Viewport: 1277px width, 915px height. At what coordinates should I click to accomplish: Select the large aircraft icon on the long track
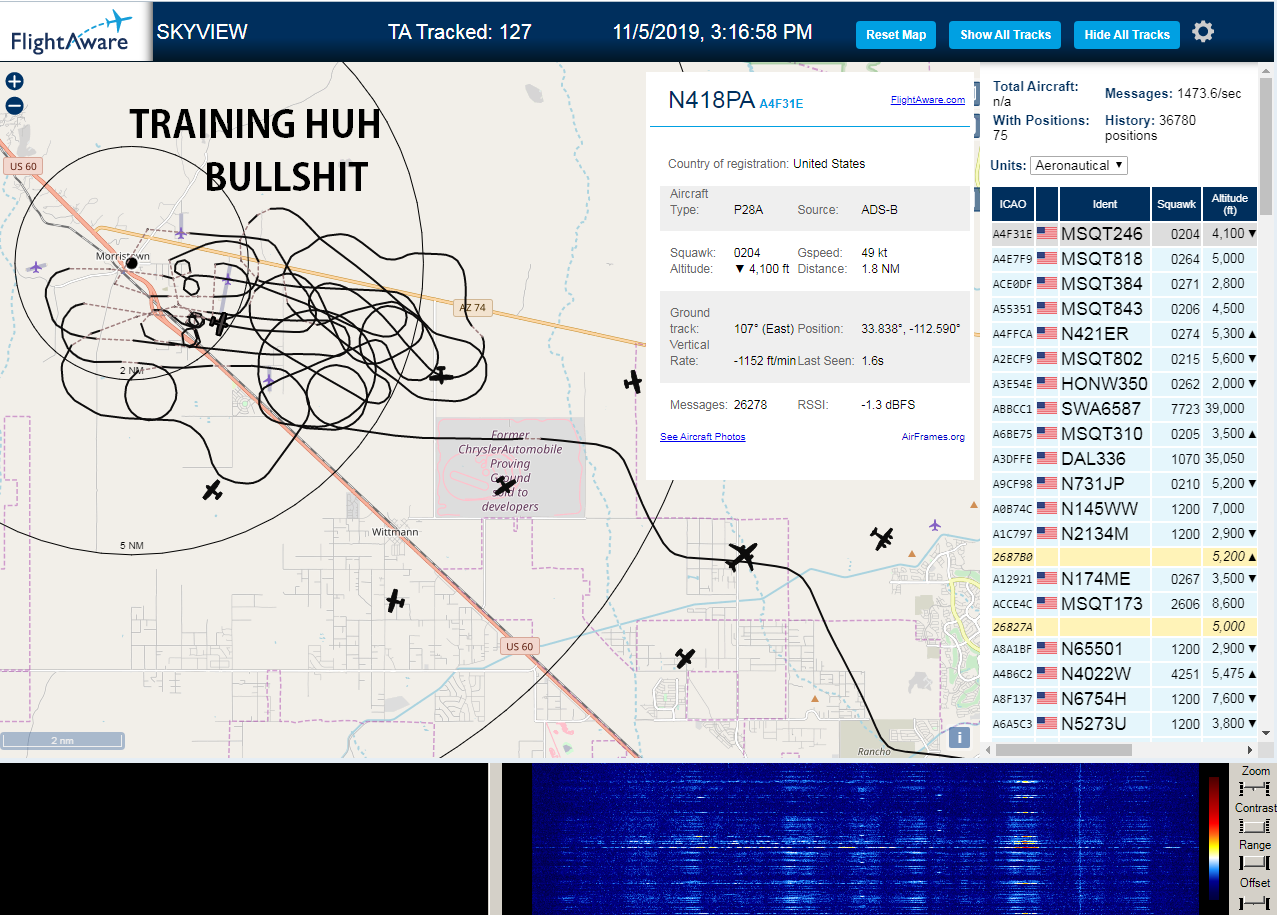[741, 556]
